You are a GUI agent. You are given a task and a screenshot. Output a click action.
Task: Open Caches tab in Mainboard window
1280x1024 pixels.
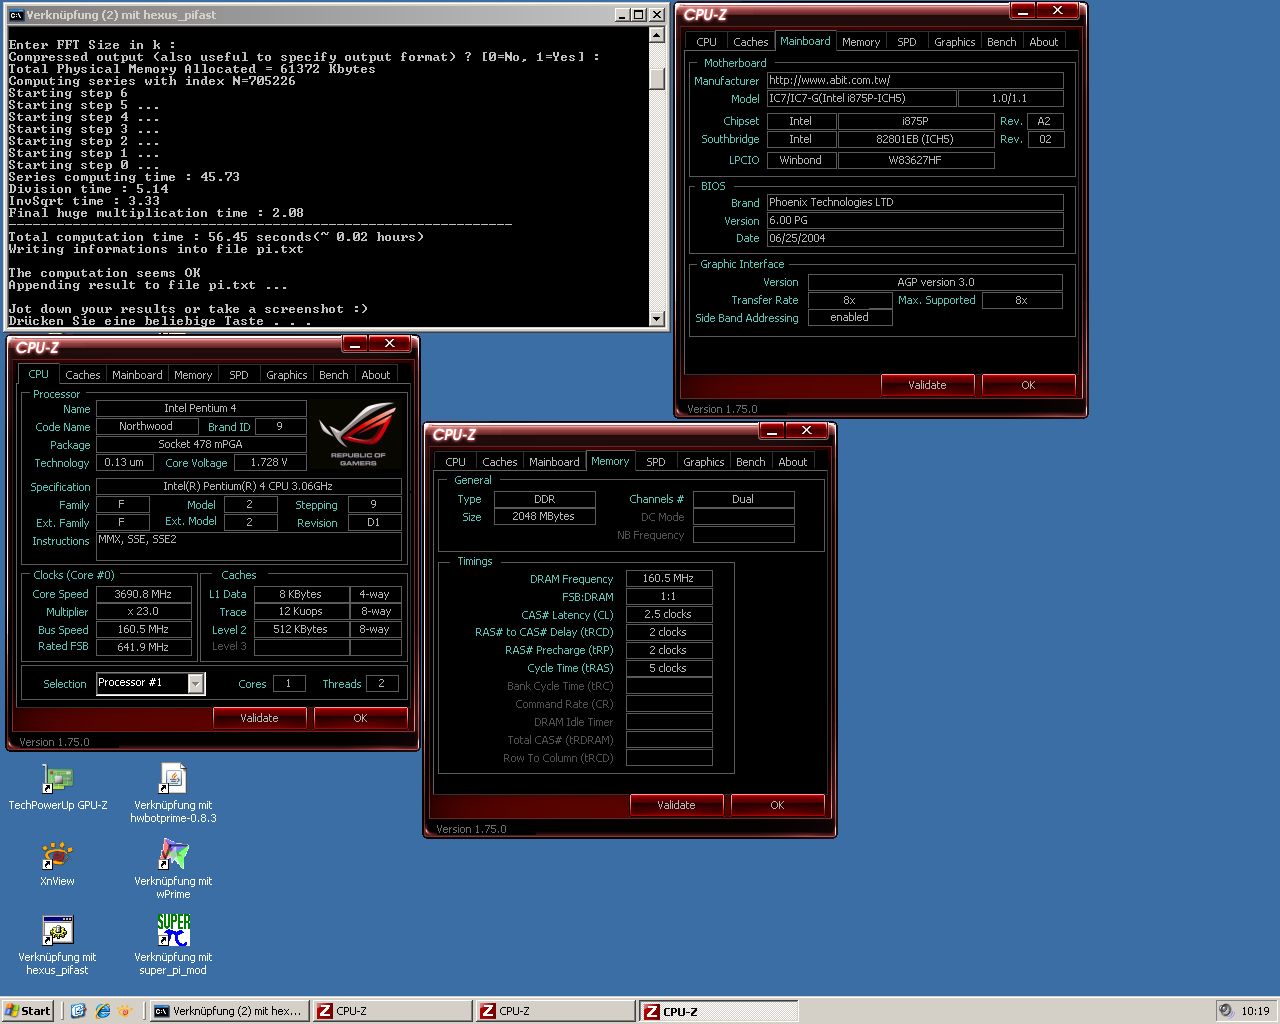pos(751,42)
